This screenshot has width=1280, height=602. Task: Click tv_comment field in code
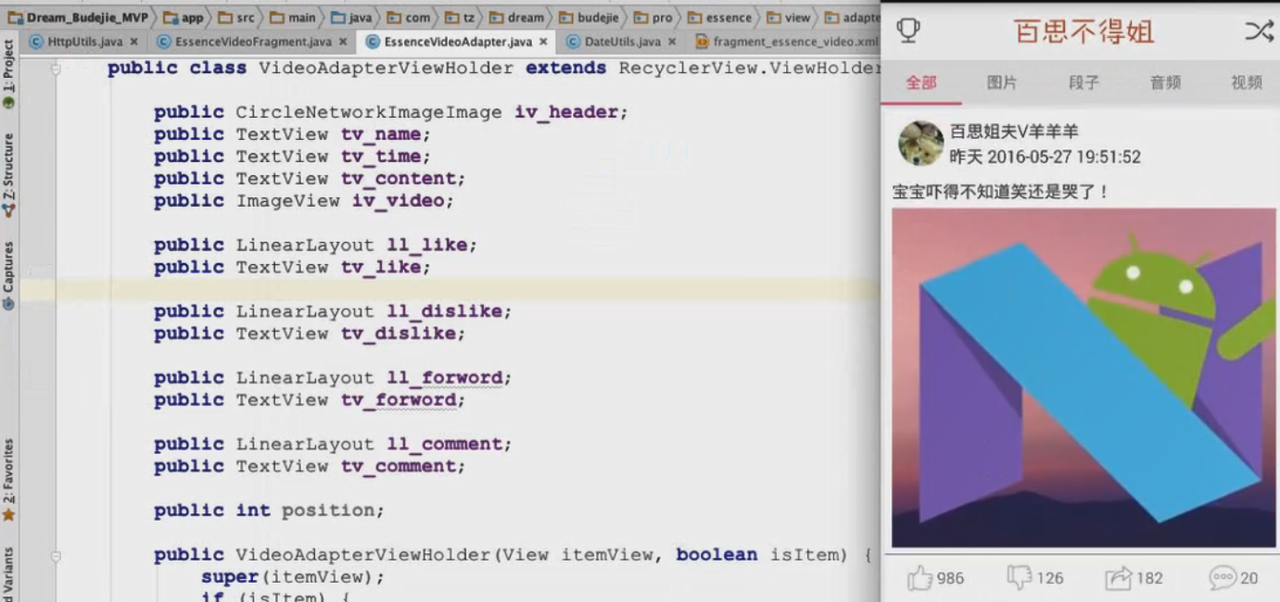(398, 466)
